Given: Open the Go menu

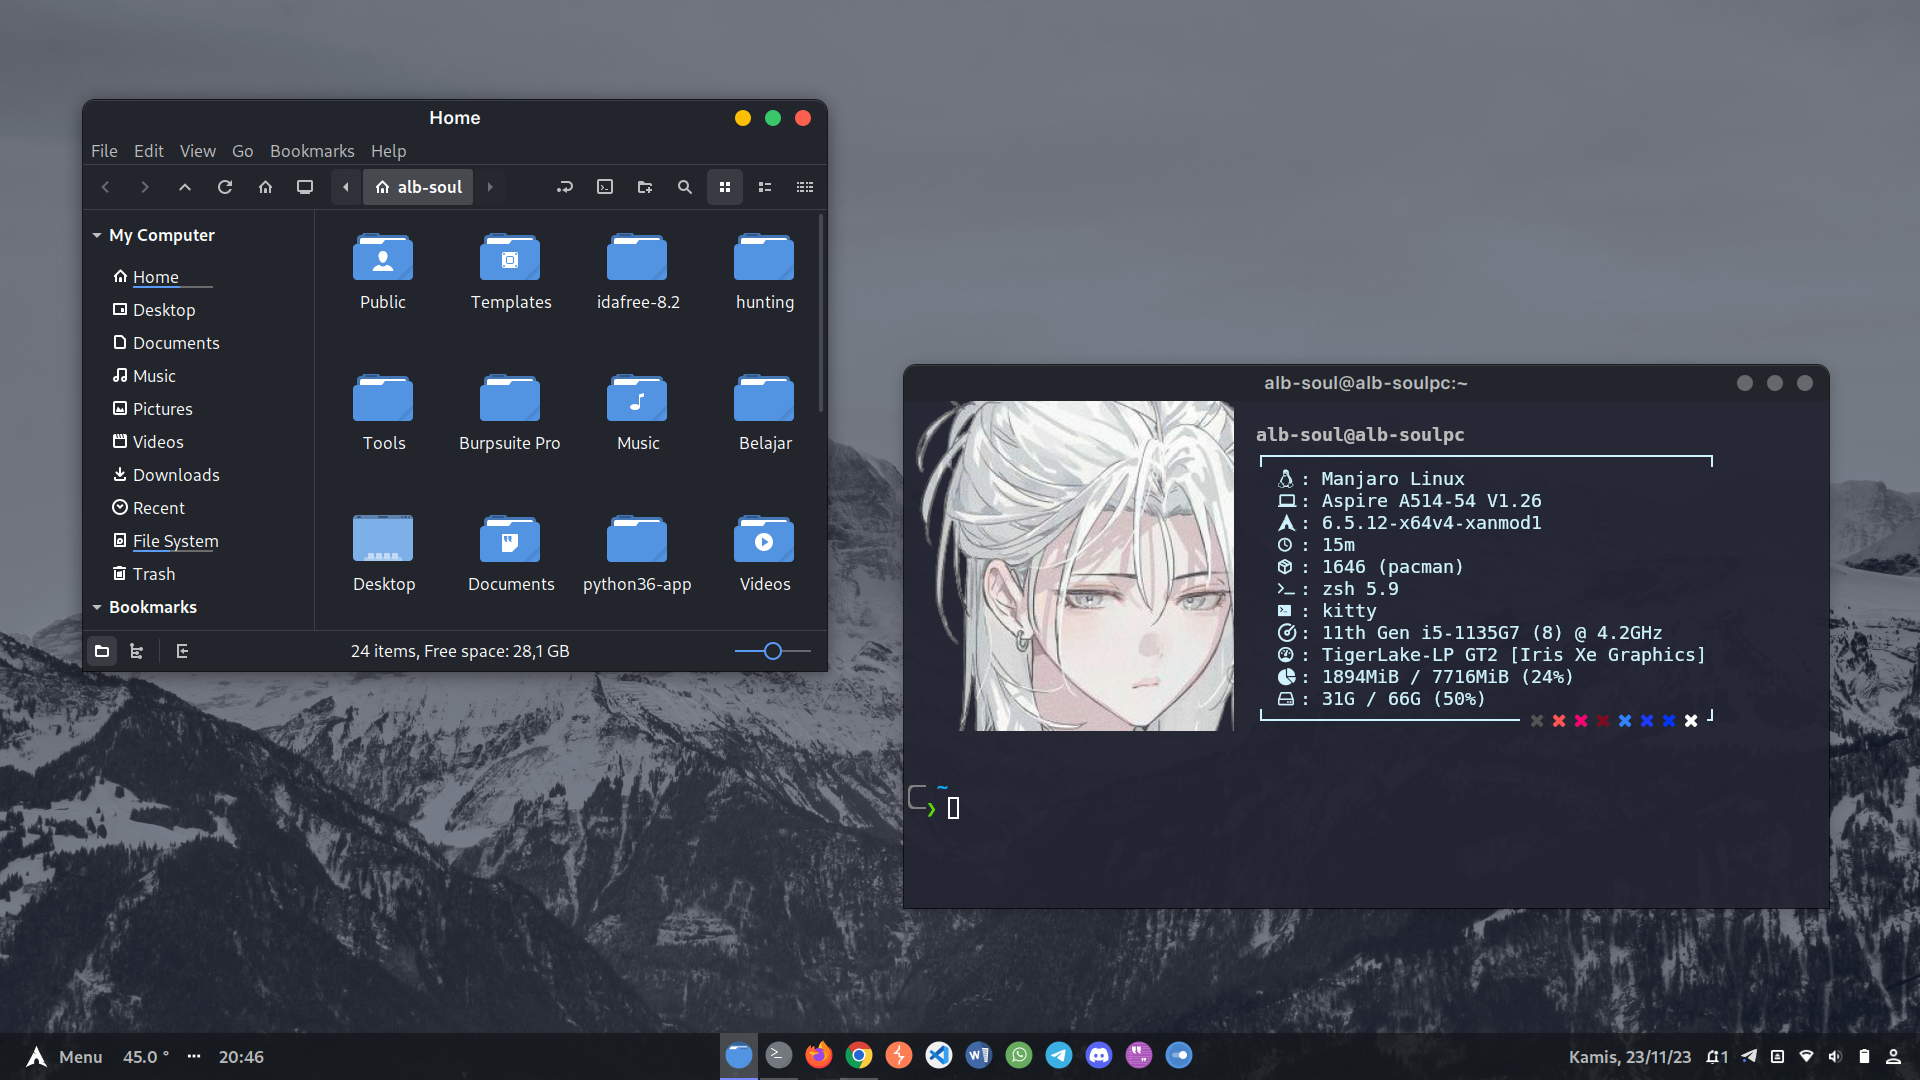Looking at the screenshot, I should tap(242, 151).
